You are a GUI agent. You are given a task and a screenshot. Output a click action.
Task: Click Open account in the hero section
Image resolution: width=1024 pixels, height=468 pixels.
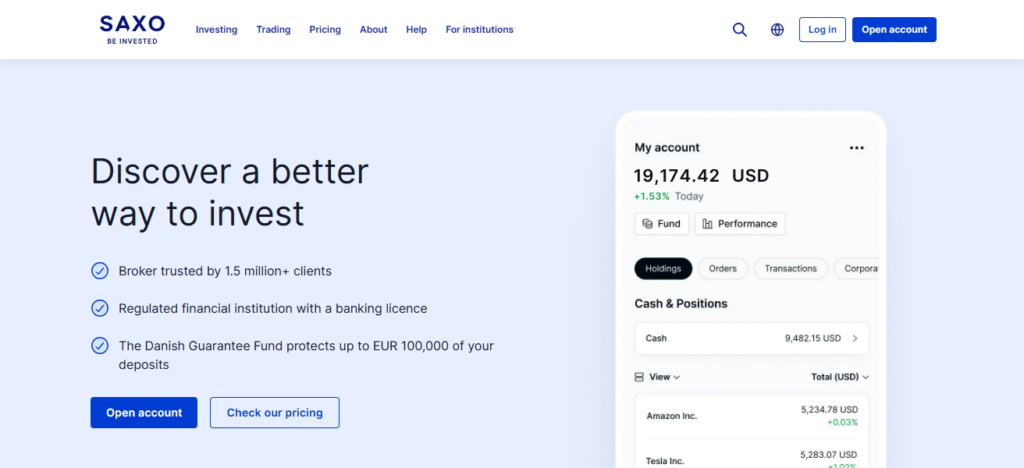144,413
